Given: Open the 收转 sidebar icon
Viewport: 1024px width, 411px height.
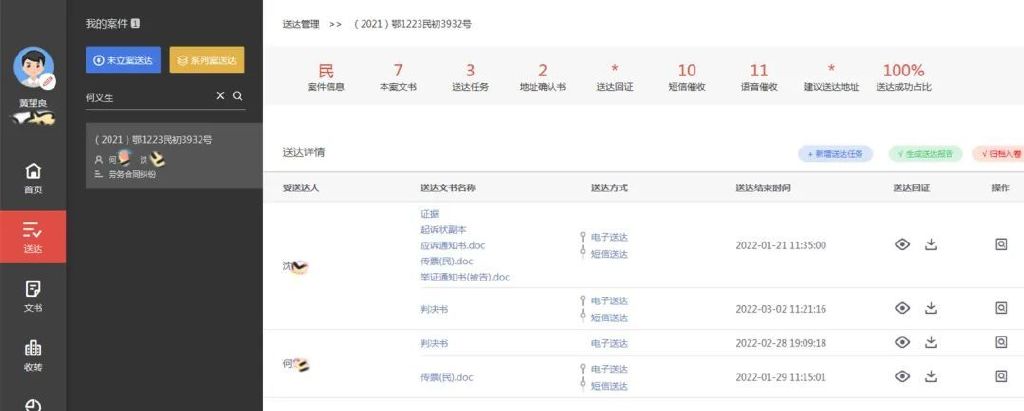Looking at the screenshot, I should [33, 355].
